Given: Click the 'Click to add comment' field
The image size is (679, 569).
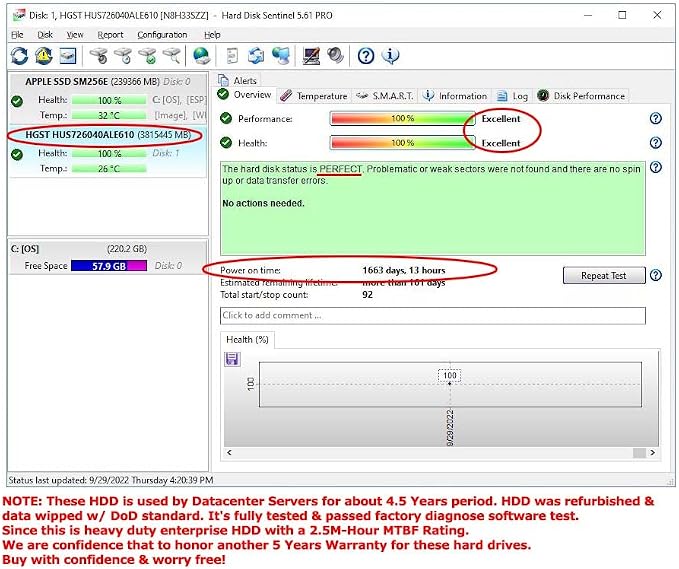Looking at the screenshot, I should pos(433,315).
